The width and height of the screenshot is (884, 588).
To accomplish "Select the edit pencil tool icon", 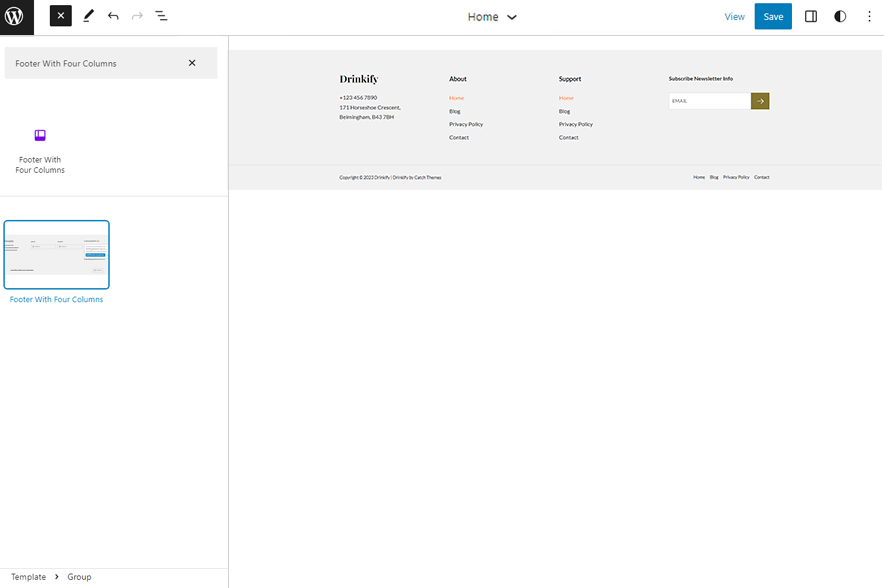I will click(x=87, y=15).
